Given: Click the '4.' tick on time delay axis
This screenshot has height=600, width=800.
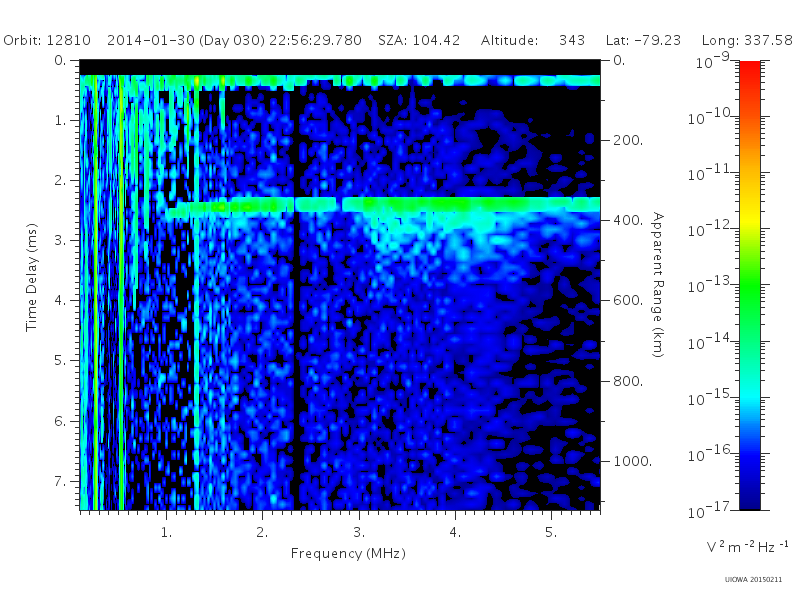Looking at the screenshot, I should (60, 301).
